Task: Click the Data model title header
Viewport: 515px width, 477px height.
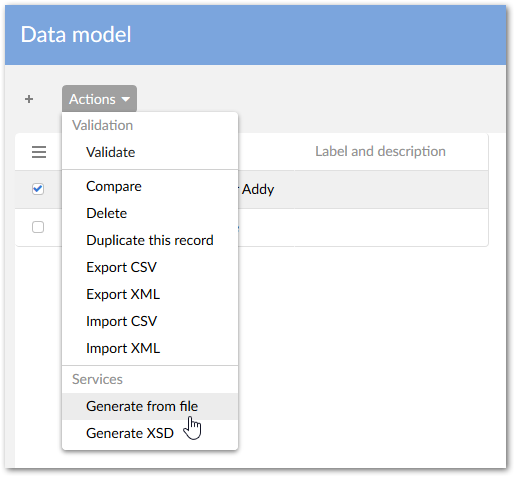Action: (76, 34)
